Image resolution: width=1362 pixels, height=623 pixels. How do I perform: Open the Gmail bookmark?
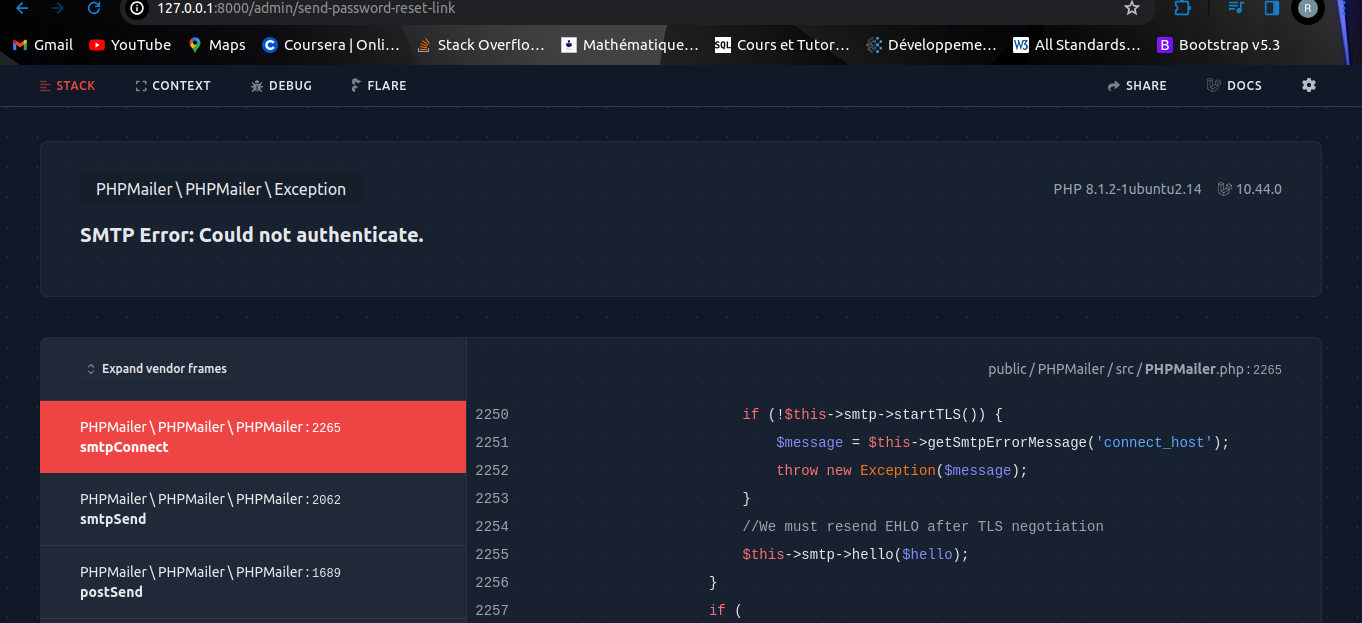coord(42,44)
